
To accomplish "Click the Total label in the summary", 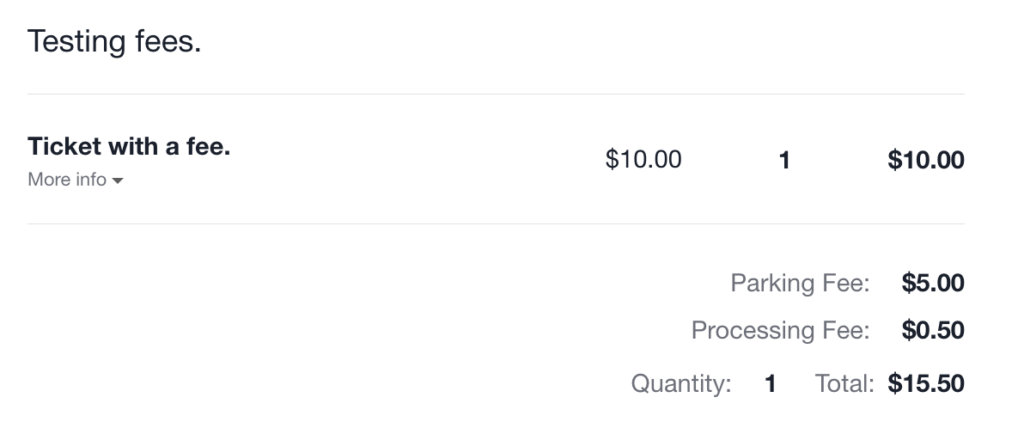I will pyautogui.click(x=845, y=383).
